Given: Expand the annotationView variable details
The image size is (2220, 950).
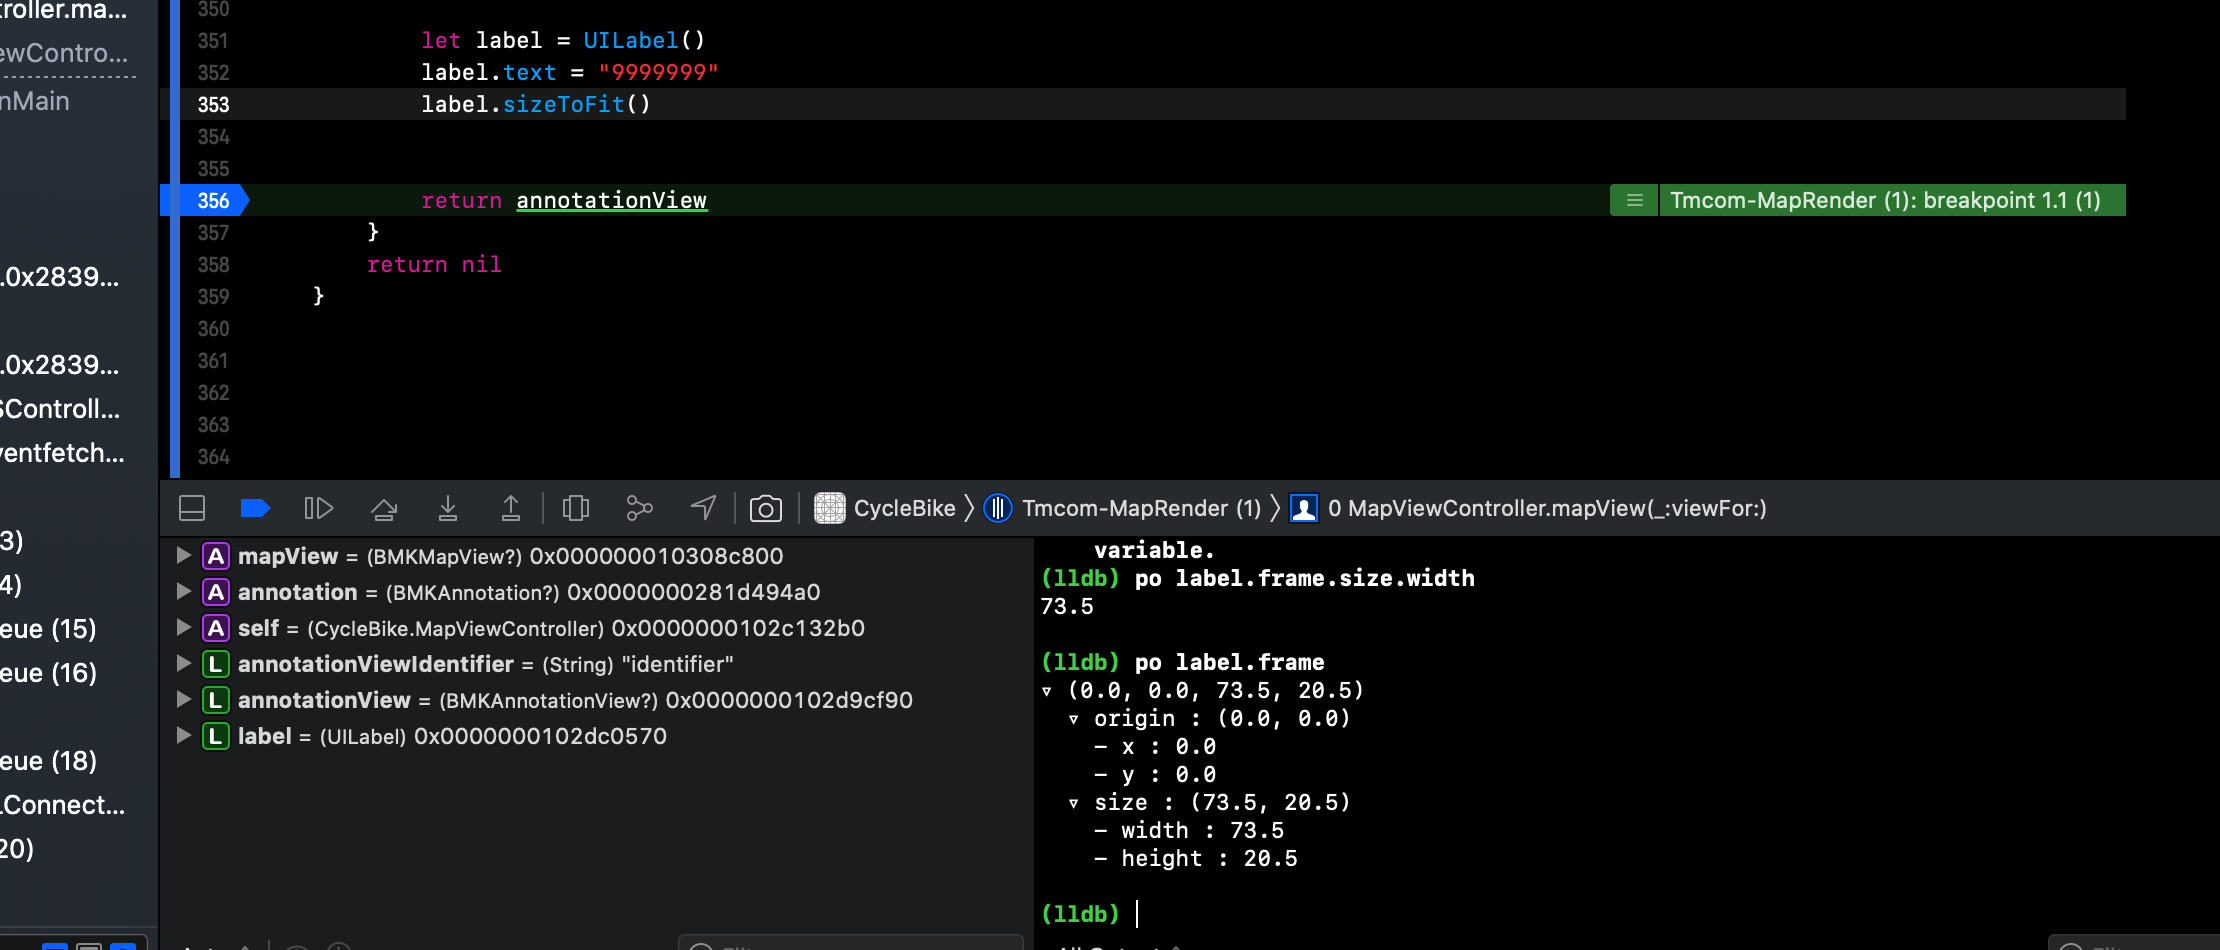Looking at the screenshot, I should coord(183,700).
